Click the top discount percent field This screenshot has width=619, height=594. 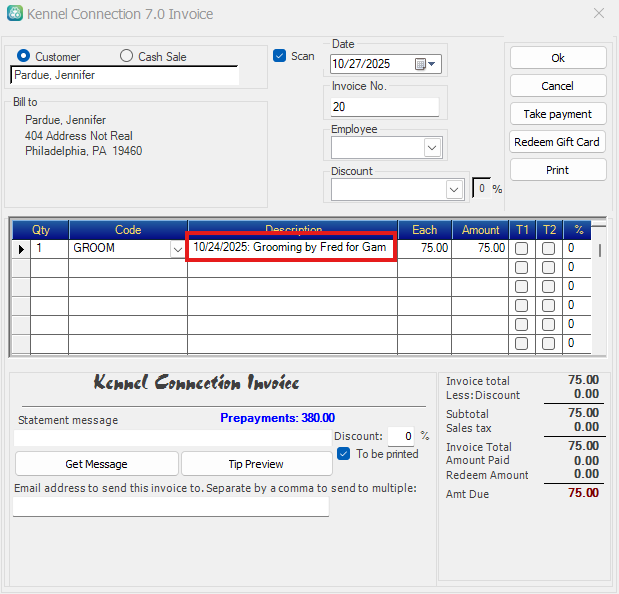point(482,188)
